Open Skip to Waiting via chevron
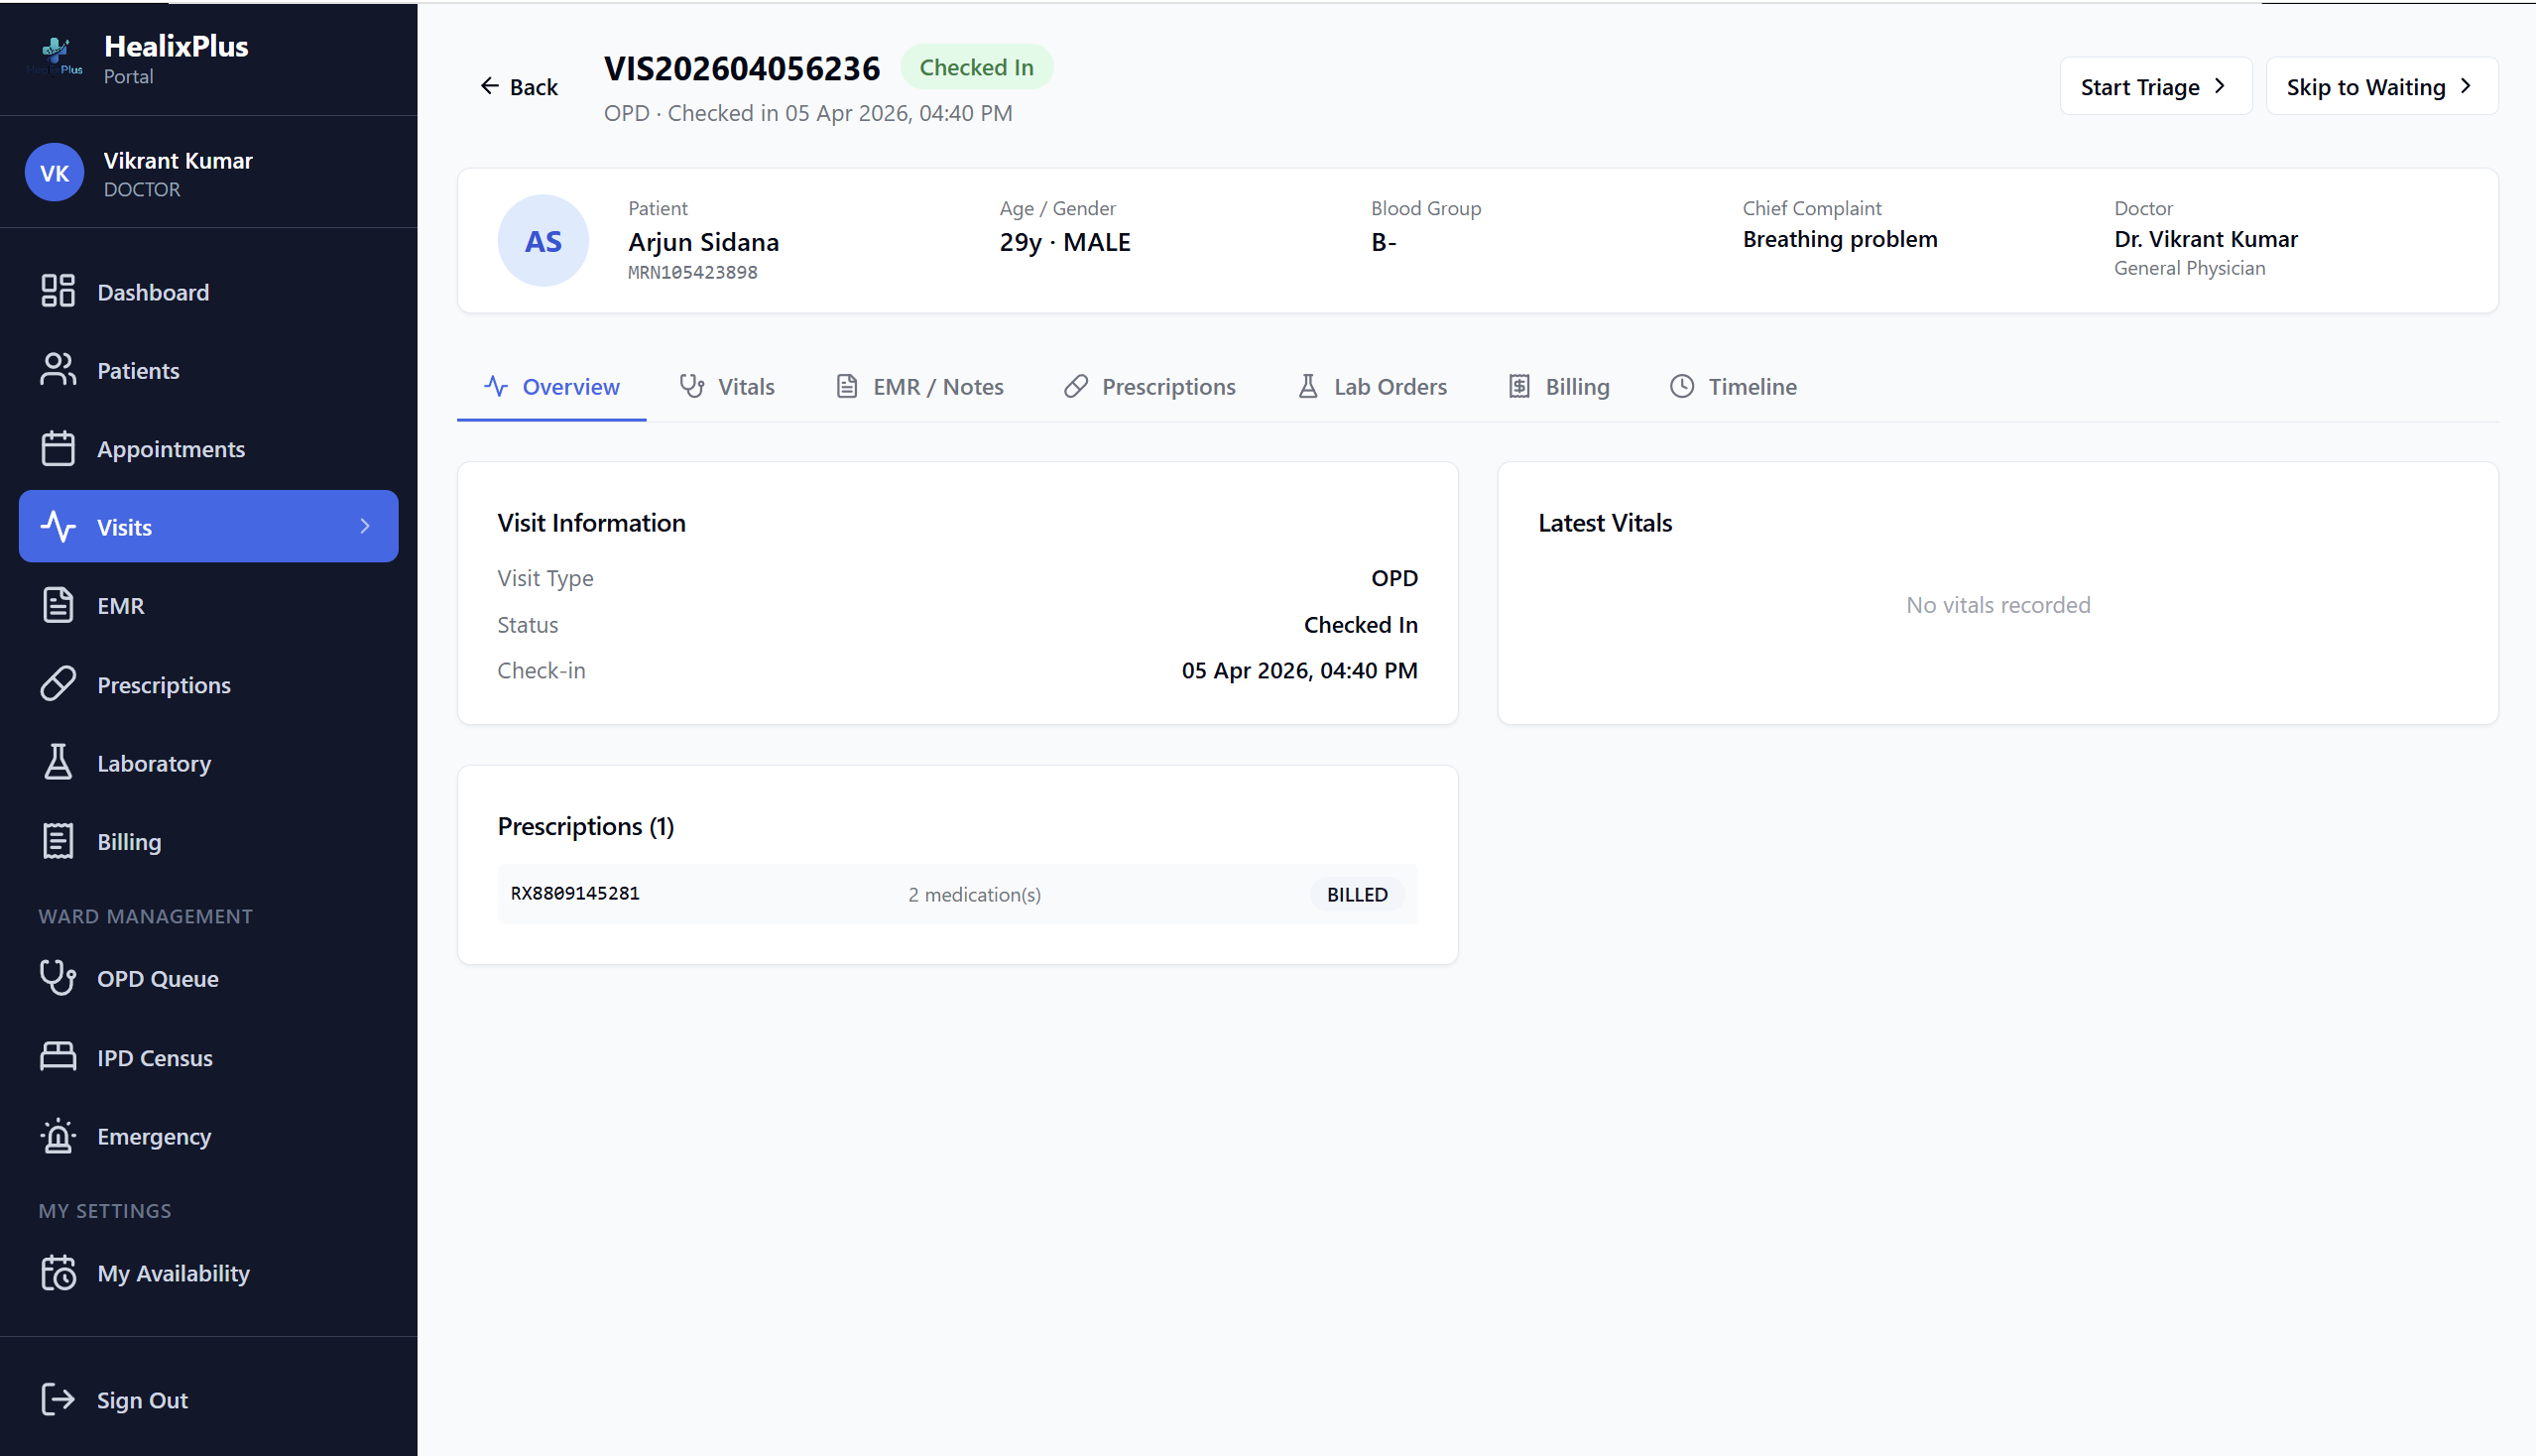 2466,86
